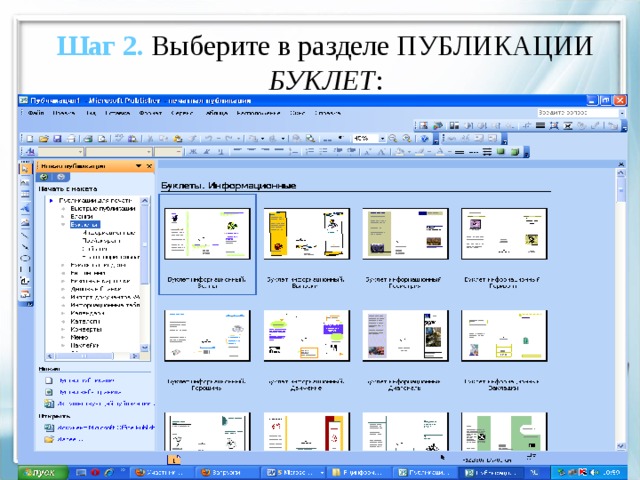This screenshot has width=640, height=480.
Task: Click the Design Gallery Object tool
Action: 25,294
